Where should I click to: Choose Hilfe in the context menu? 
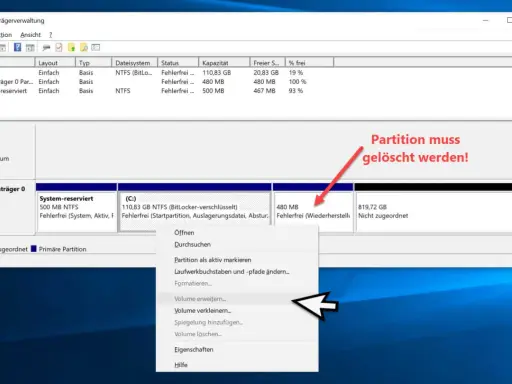pyautogui.click(x=181, y=365)
